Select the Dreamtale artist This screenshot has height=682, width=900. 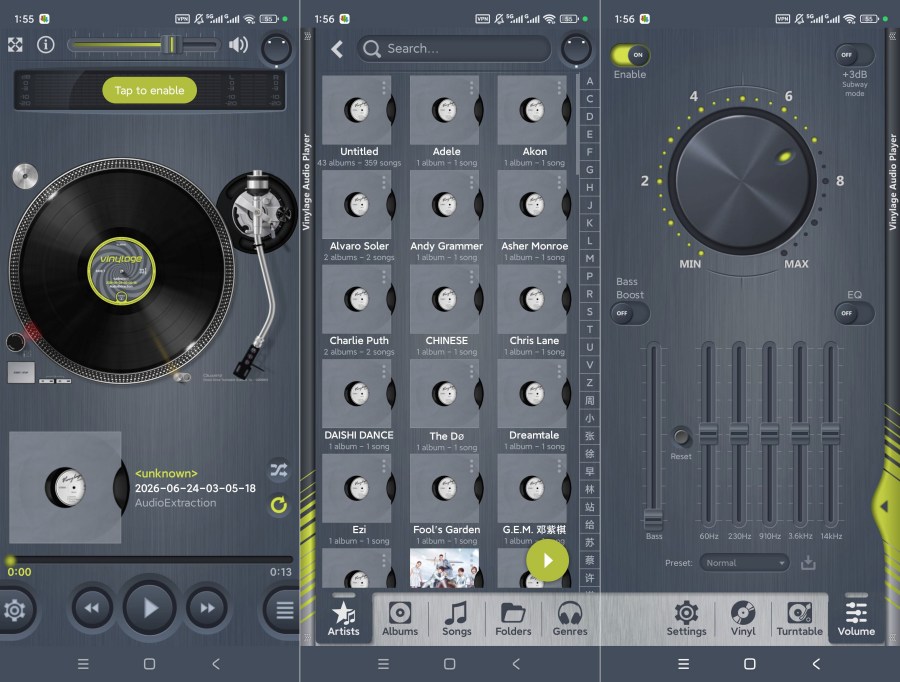click(534, 405)
